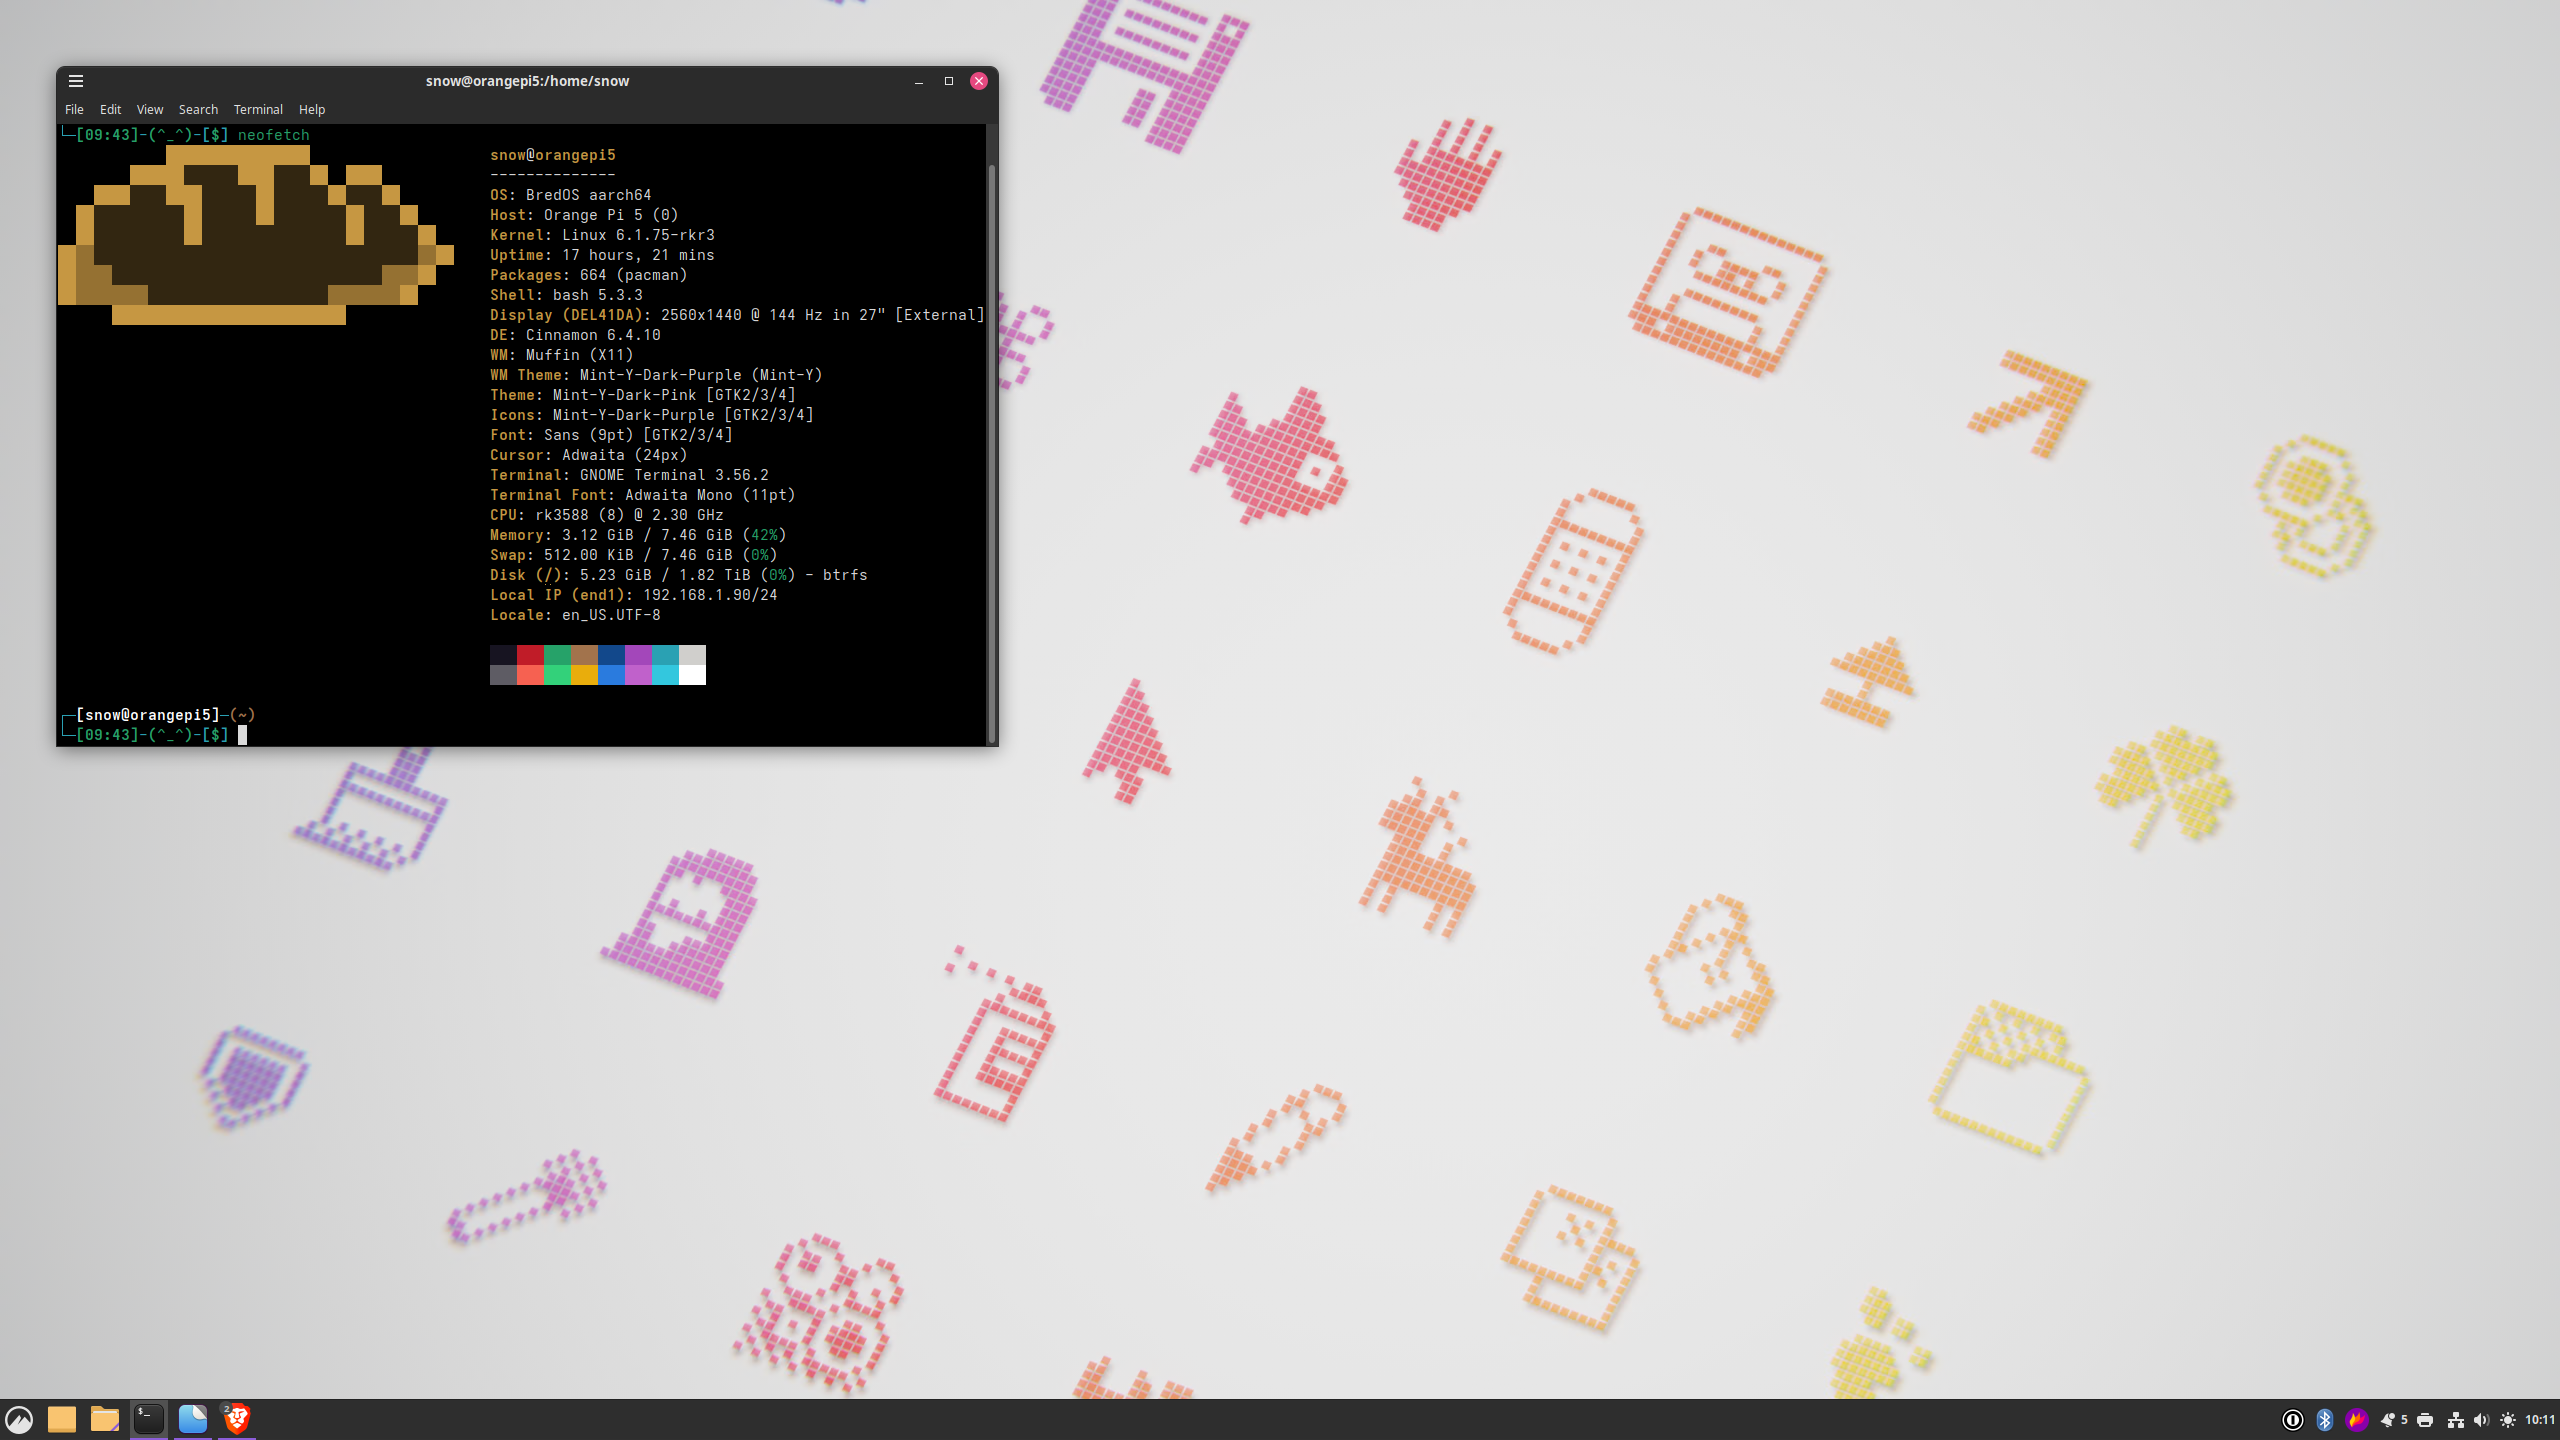Click the printer tray icon
Viewport: 2560px width, 1440px height.
click(x=2425, y=1420)
